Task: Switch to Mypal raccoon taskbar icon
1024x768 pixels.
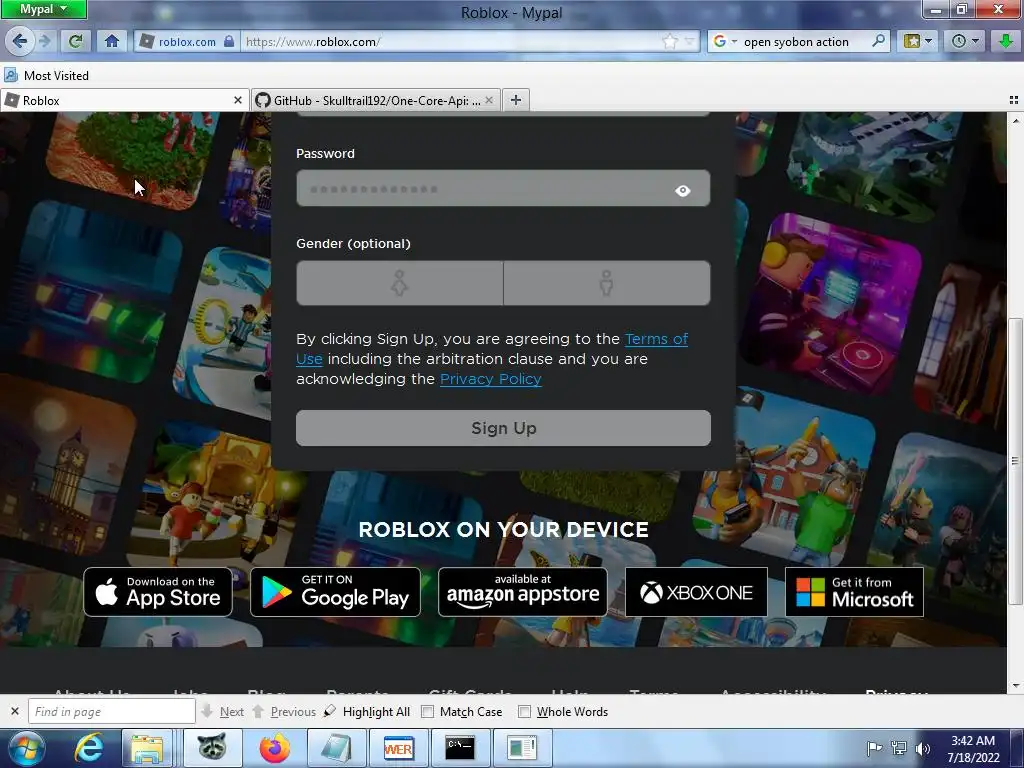Action: [212, 748]
